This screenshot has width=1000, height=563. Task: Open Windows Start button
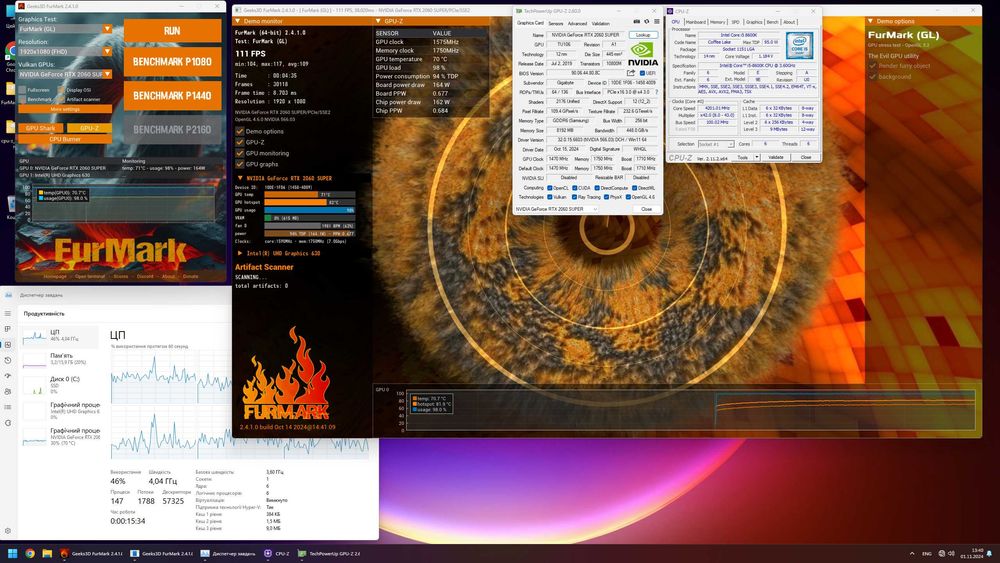pyautogui.click(x=12, y=553)
